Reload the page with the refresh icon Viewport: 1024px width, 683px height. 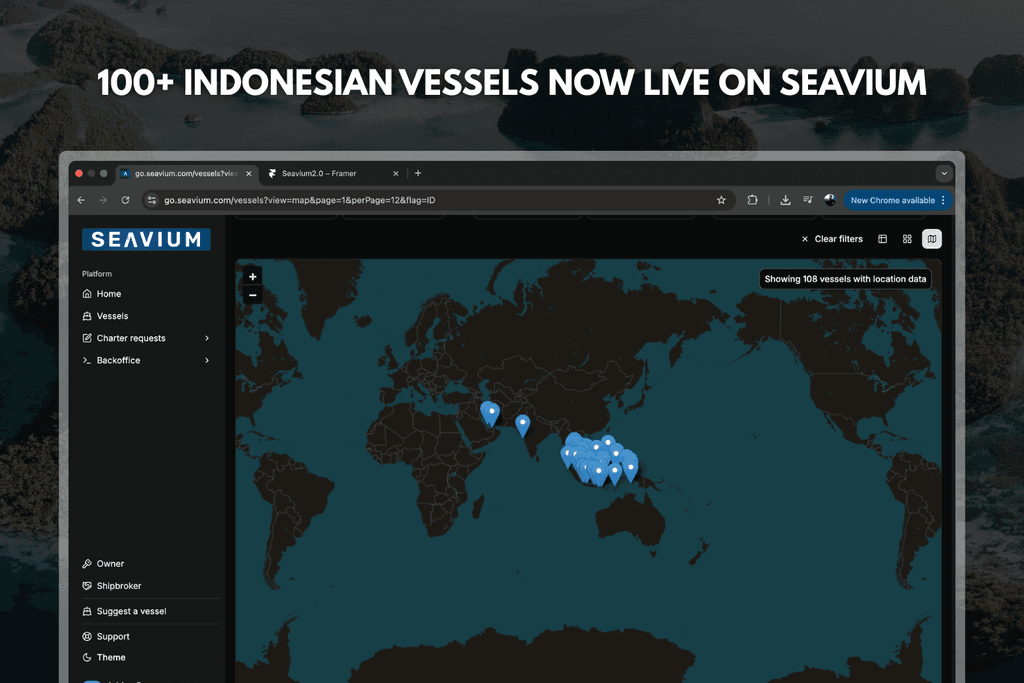(124, 200)
